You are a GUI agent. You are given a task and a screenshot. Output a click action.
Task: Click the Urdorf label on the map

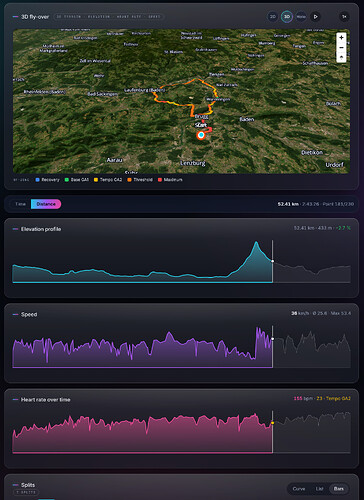click(x=334, y=165)
